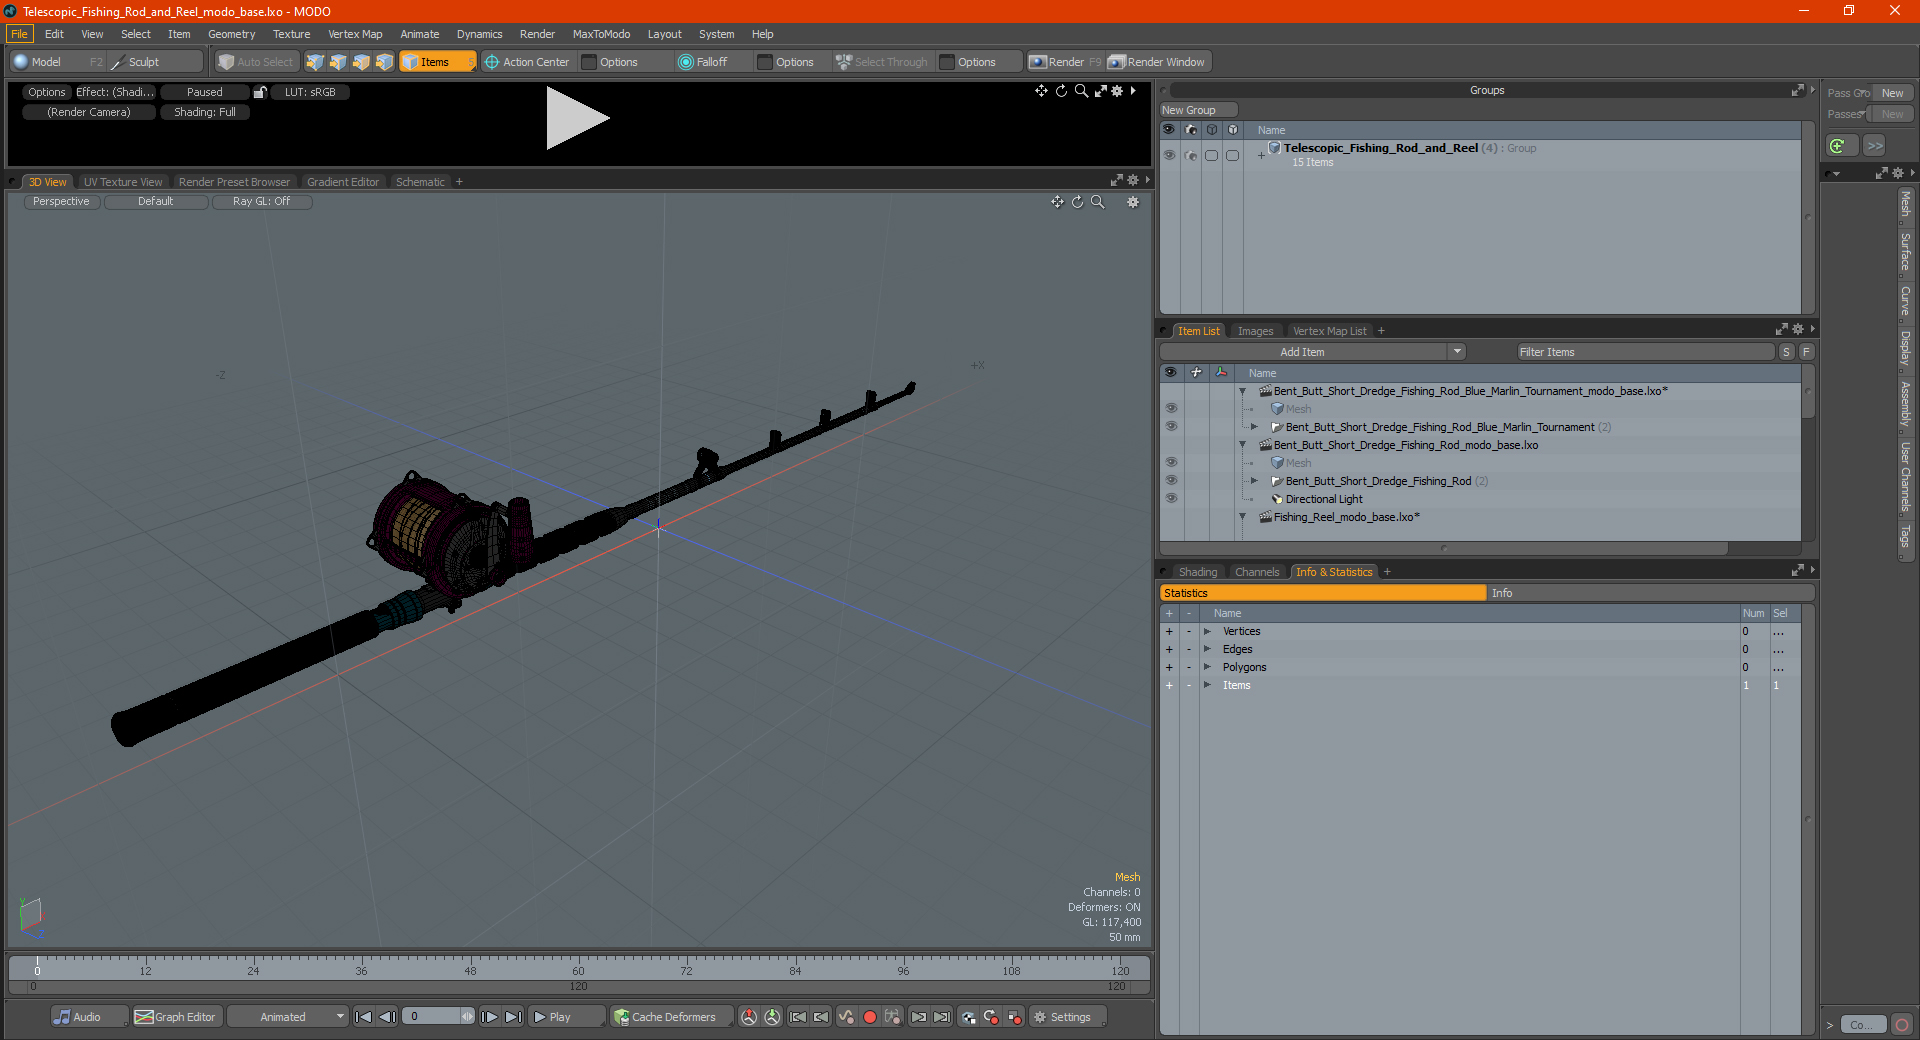Open the Default shading style dropdown
Screen dimensions: 1920x1040
[155, 201]
